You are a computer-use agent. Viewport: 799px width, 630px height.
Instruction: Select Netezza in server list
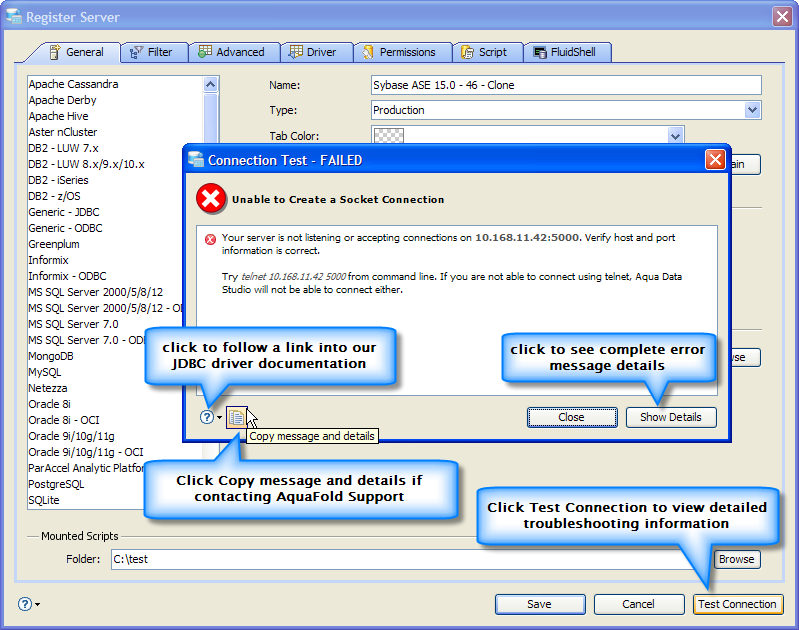coord(47,388)
